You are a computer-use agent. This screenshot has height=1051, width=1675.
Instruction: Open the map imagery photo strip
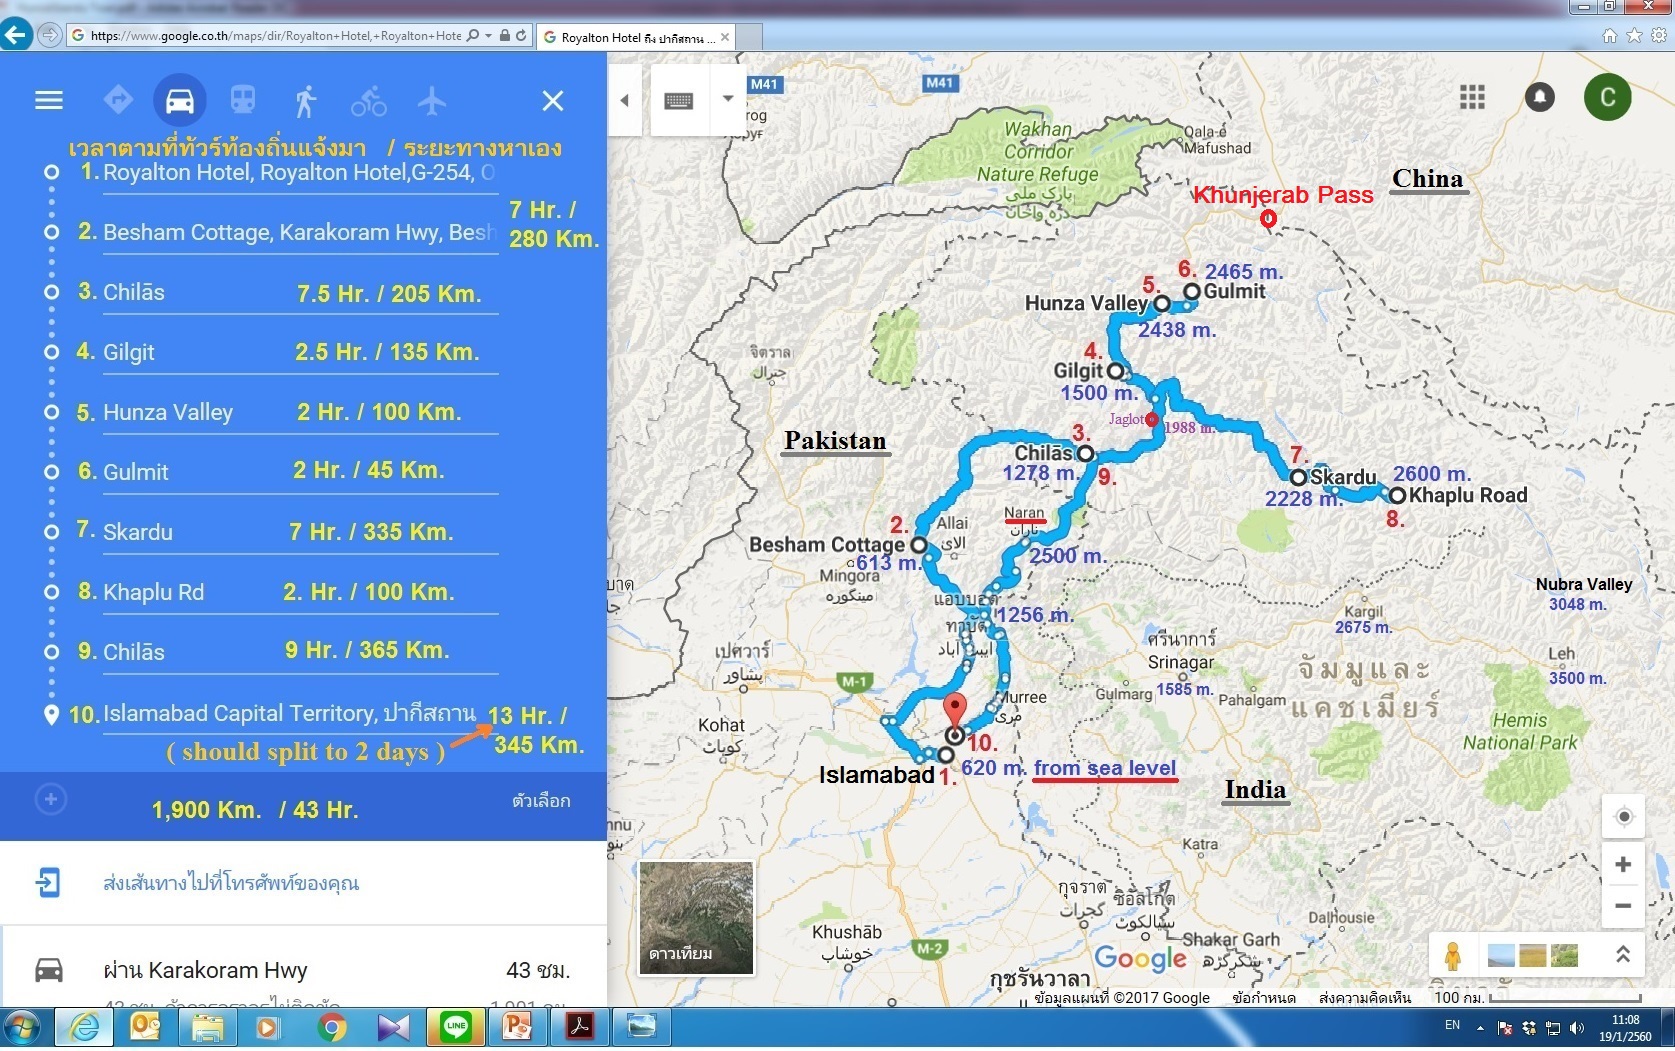coord(1532,956)
